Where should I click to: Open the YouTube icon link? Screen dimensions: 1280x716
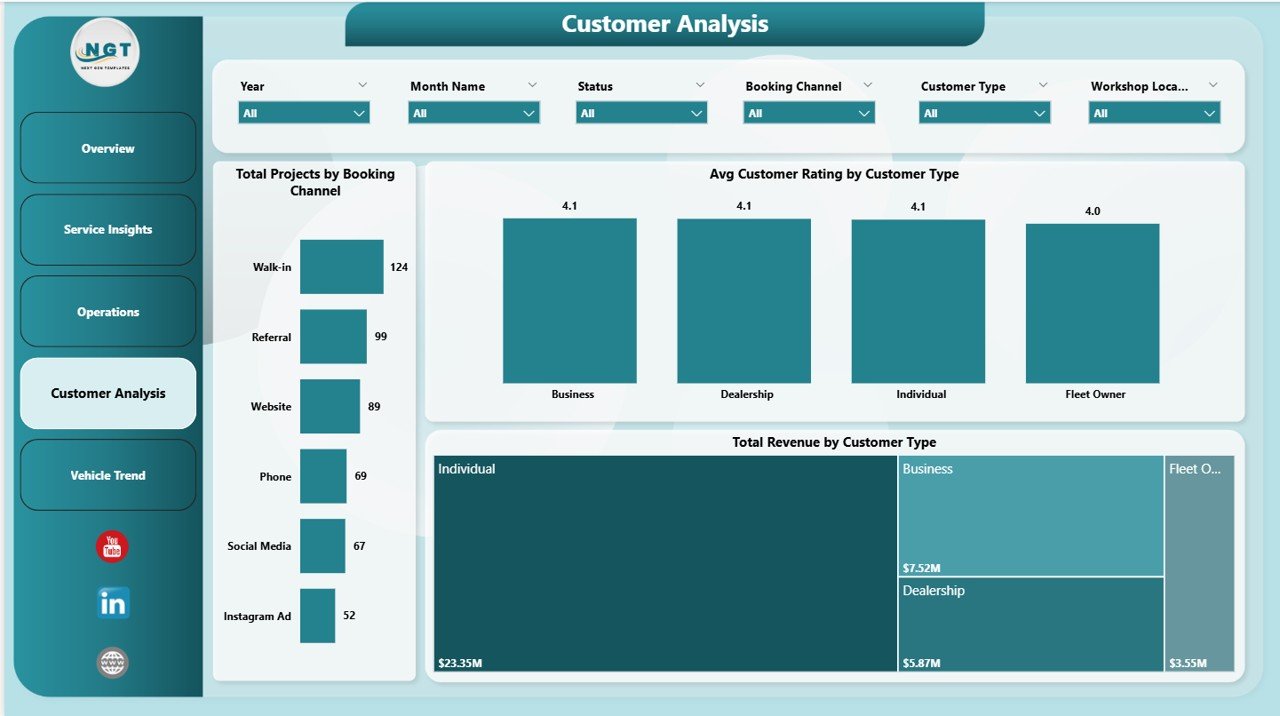[x=112, y=547]
